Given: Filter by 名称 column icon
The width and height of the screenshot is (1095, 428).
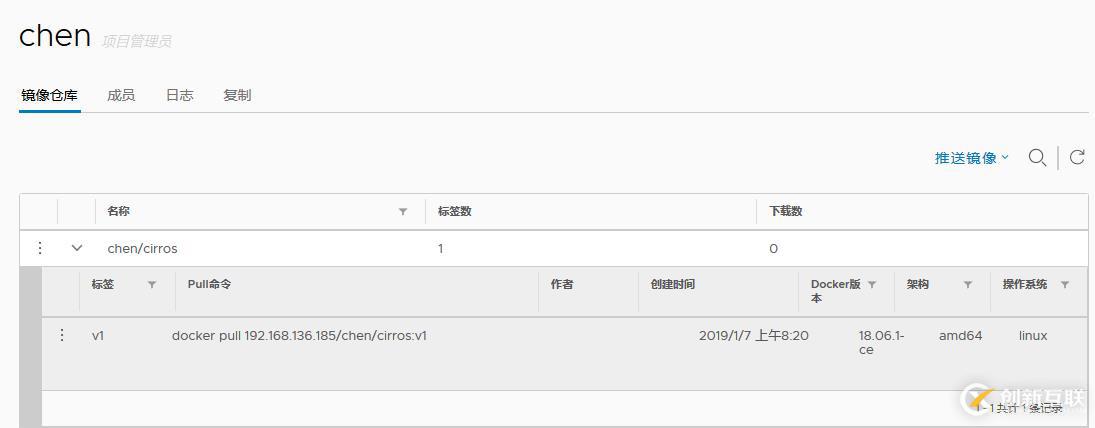Looking at the screenshot, I should pos(403,212).
